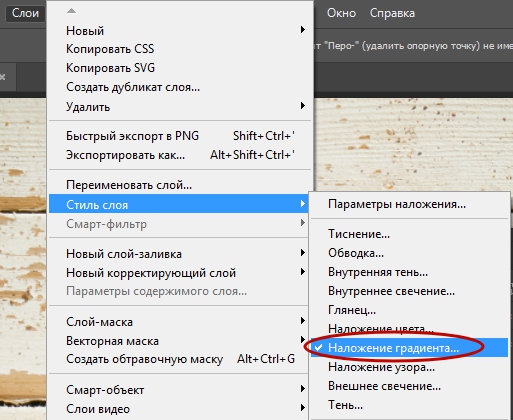This screenshot has height=420, width=513.
Task: Choose Тень... layer style
Action: 409,405
